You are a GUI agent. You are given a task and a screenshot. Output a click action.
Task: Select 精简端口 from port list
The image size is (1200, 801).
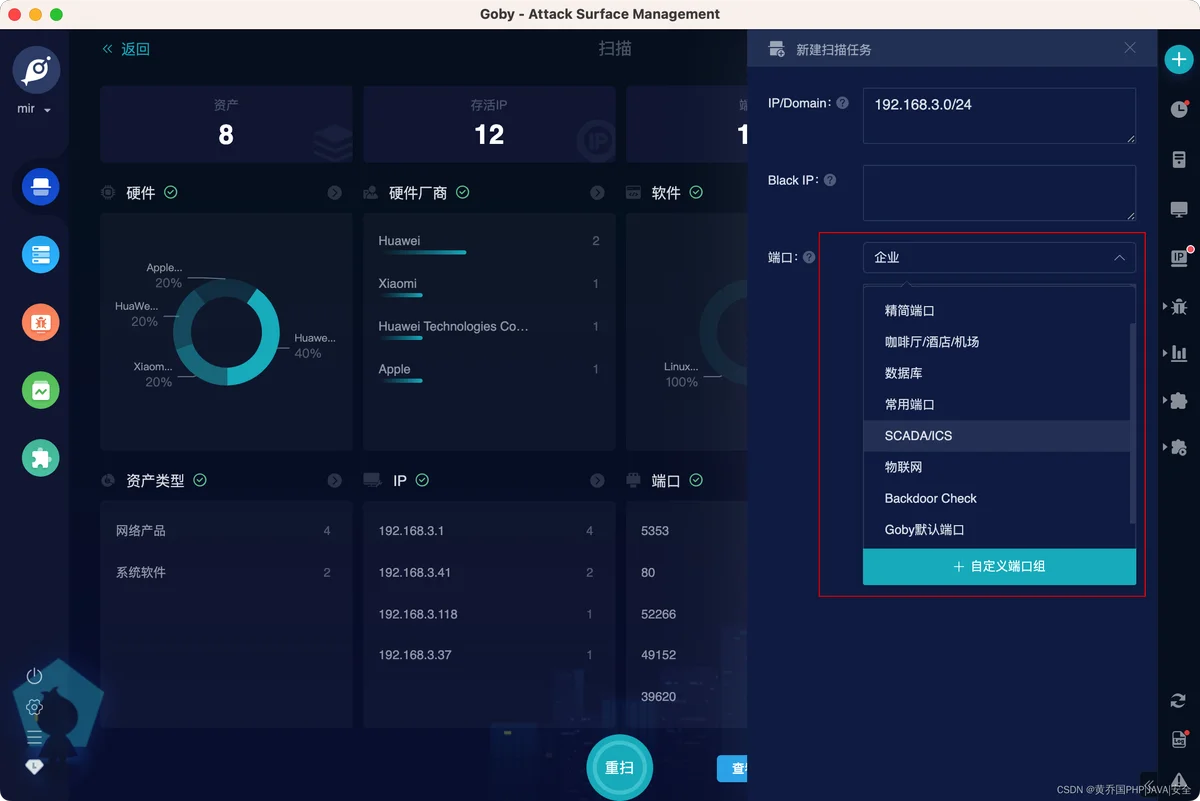996,311
